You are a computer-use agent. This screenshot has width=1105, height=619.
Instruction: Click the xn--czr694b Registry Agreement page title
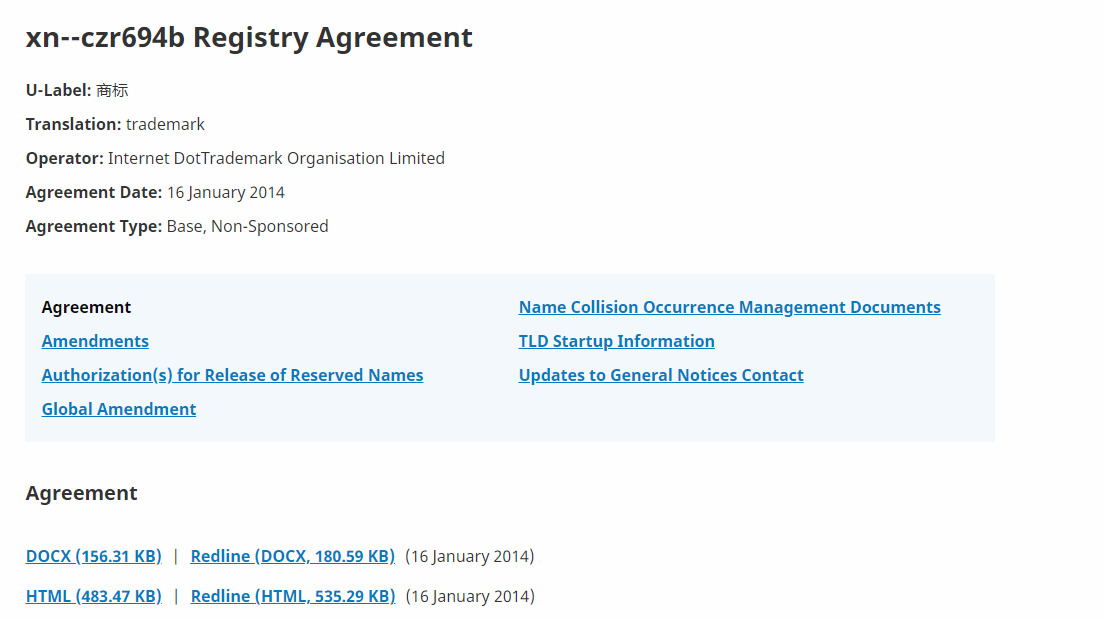(249, 37)
